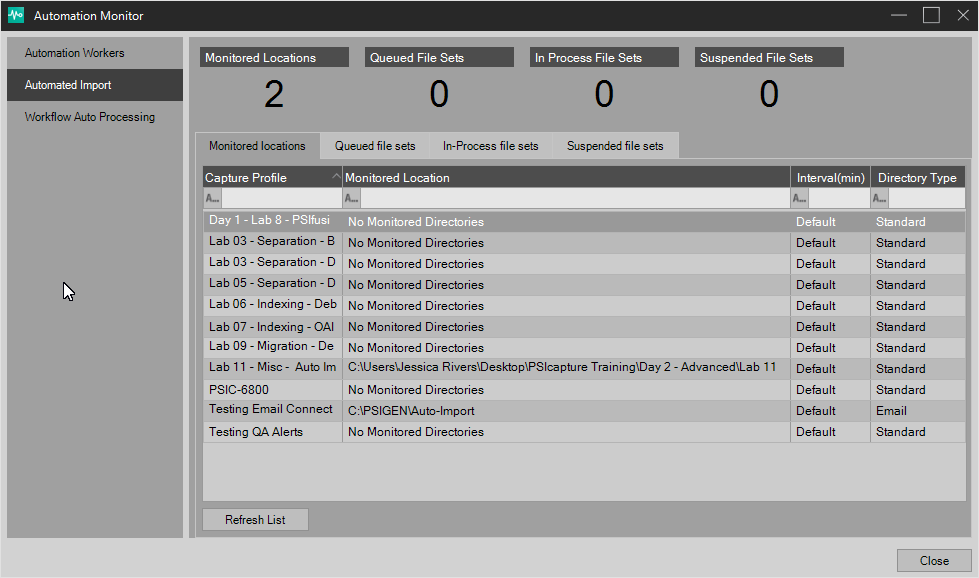Select Automated Import in the sidebar
Viewport: 979px width, 578px height.
pyautogui.click(x=95, y=85)
